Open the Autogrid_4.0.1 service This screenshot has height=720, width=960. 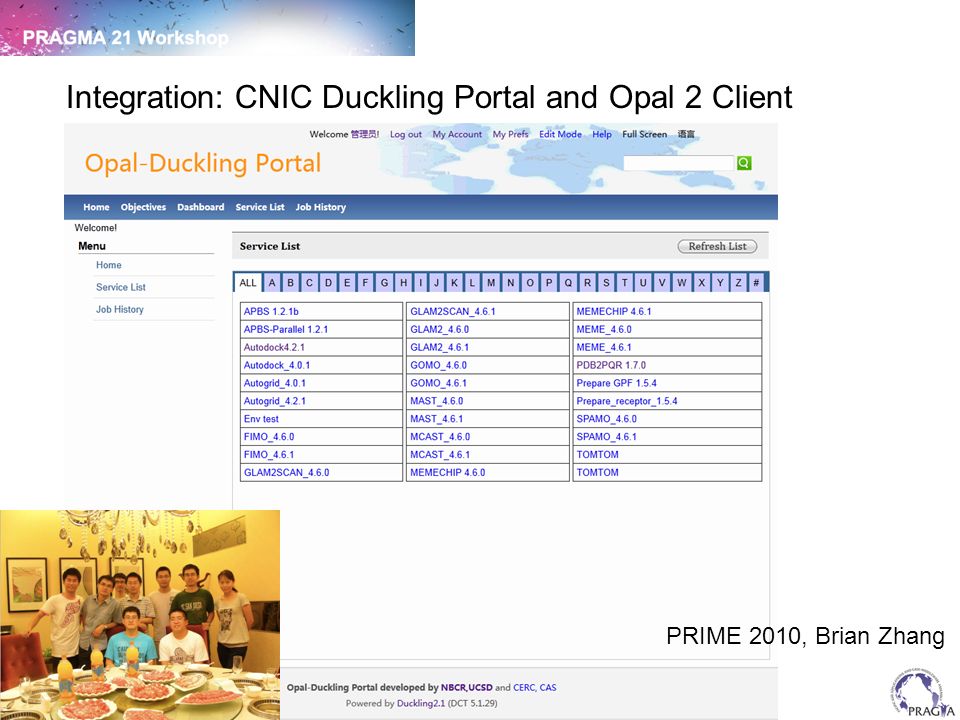(x=275, y=383)
